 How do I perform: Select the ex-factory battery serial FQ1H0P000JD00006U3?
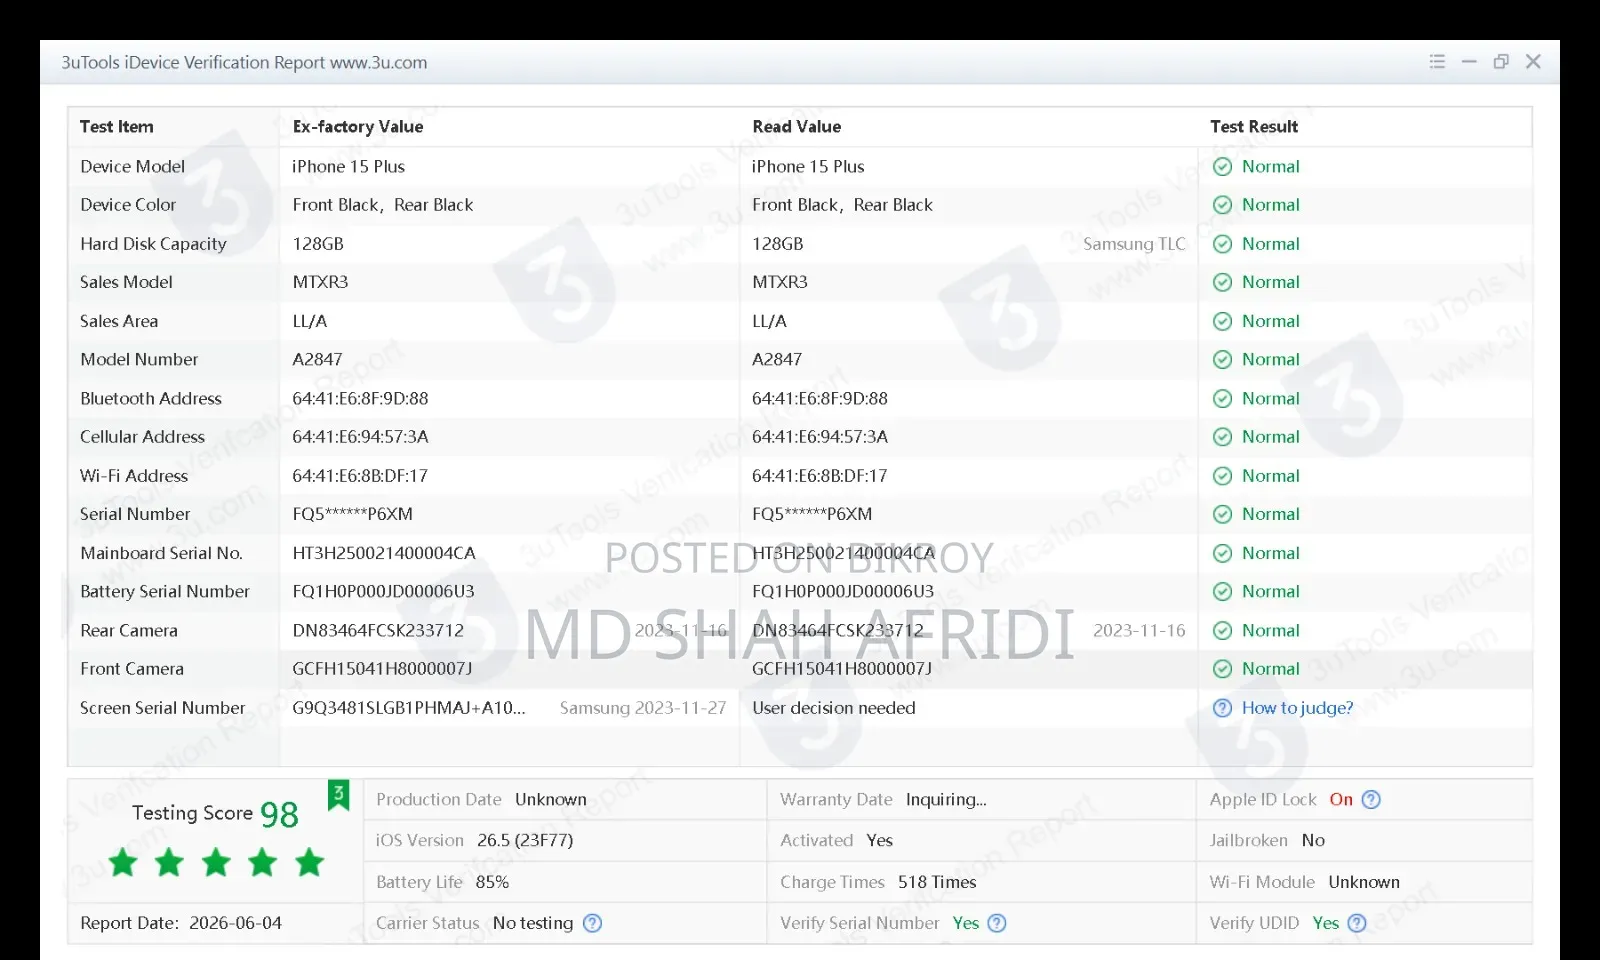(x=383, y=592)
